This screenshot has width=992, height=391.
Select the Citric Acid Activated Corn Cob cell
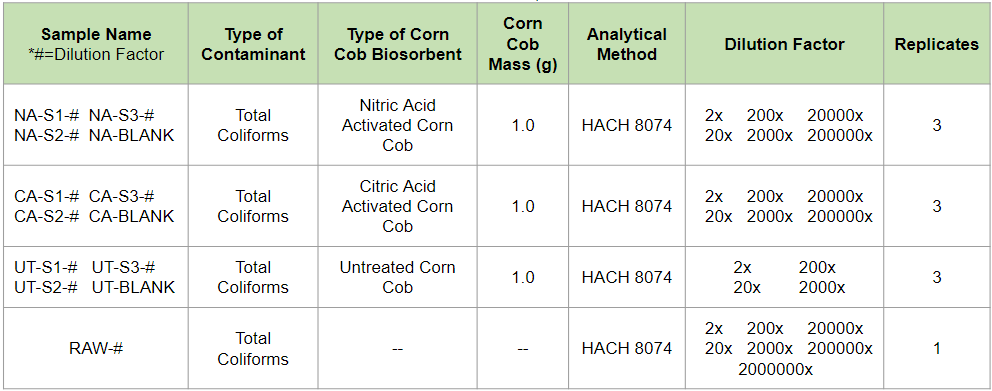397,206
